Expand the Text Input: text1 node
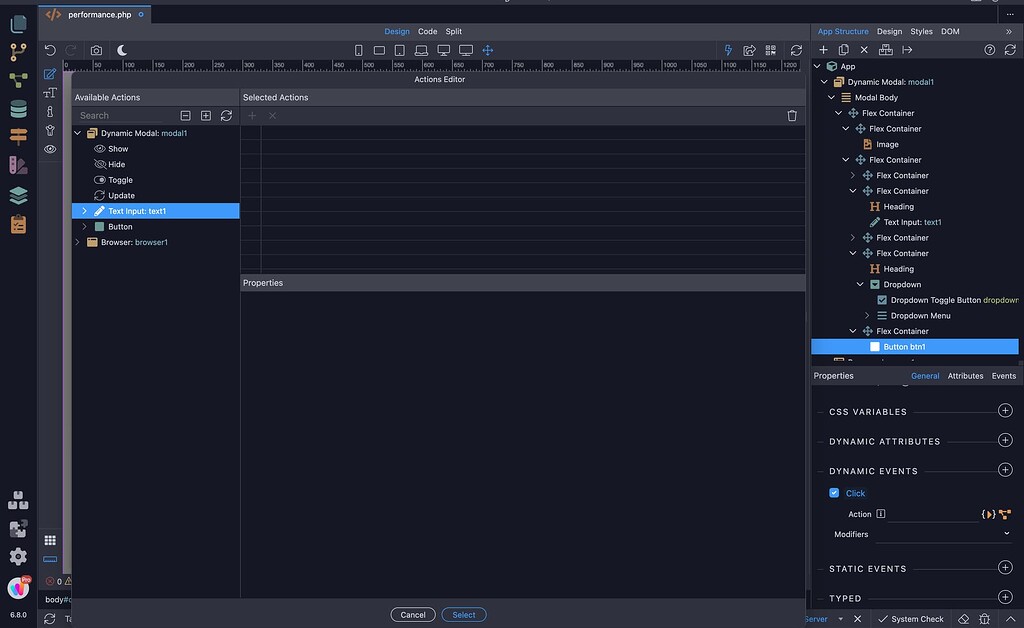This screenshot has width=1024, height=628. [x=85, y=211]
